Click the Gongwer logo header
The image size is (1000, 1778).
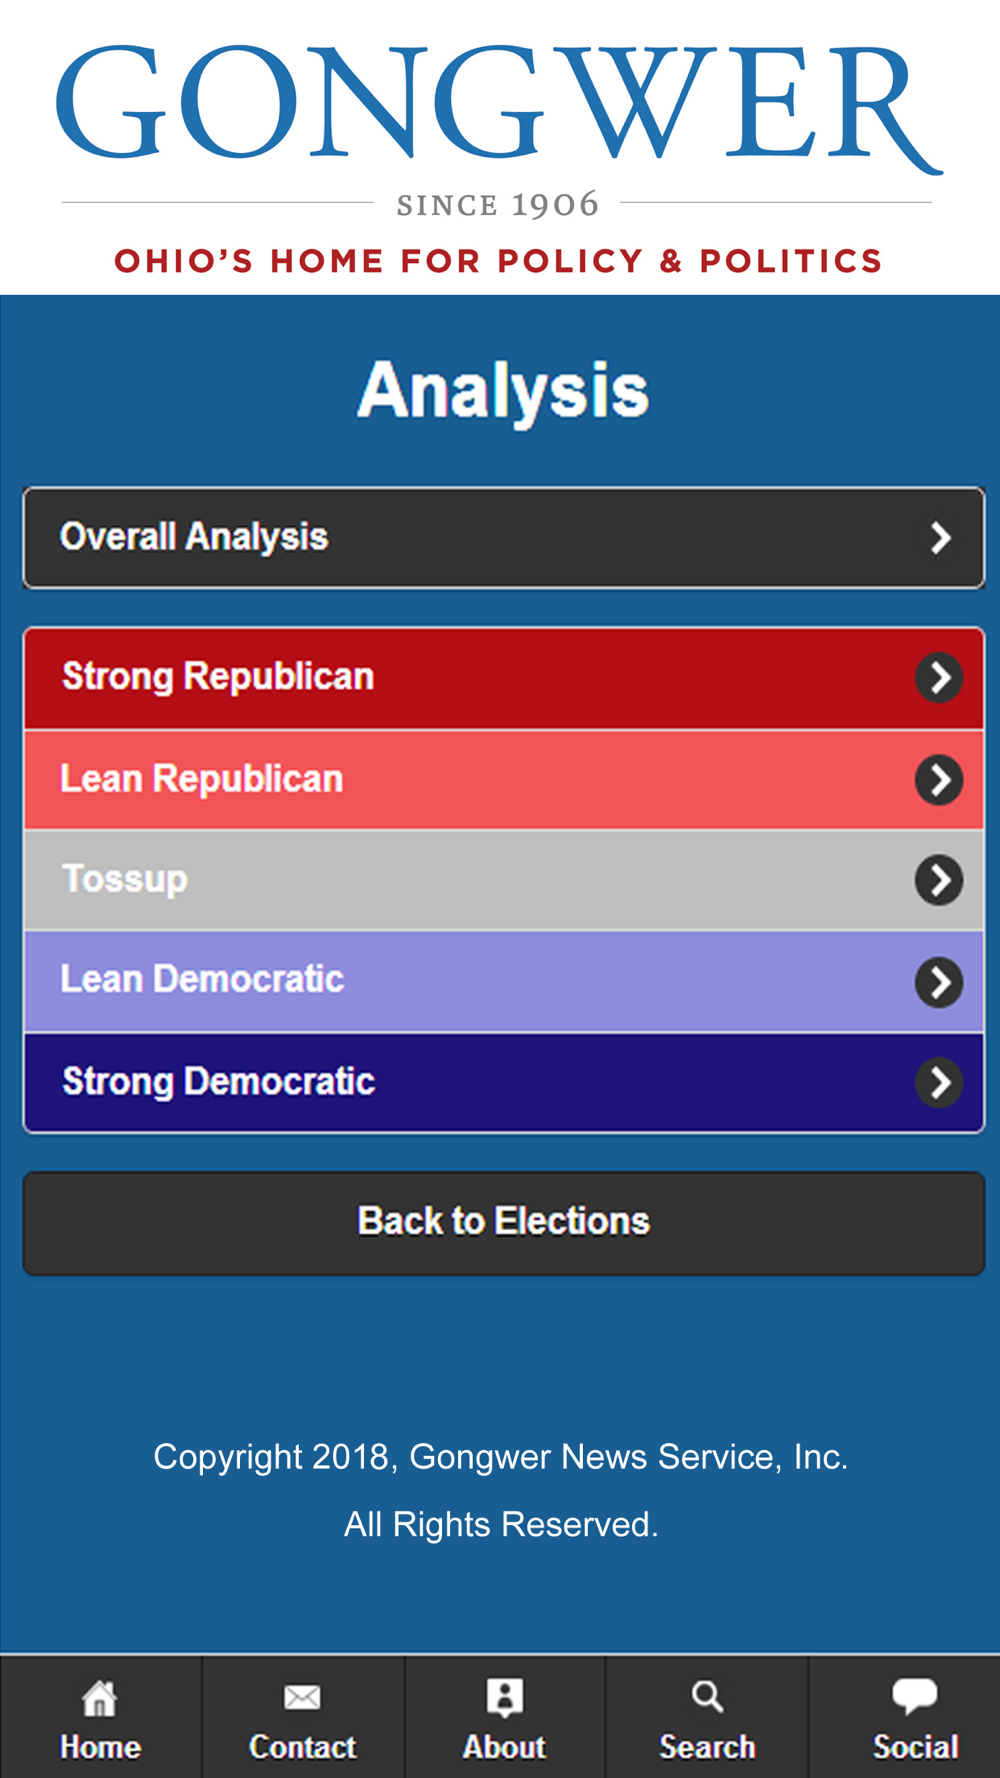(499, 147)
